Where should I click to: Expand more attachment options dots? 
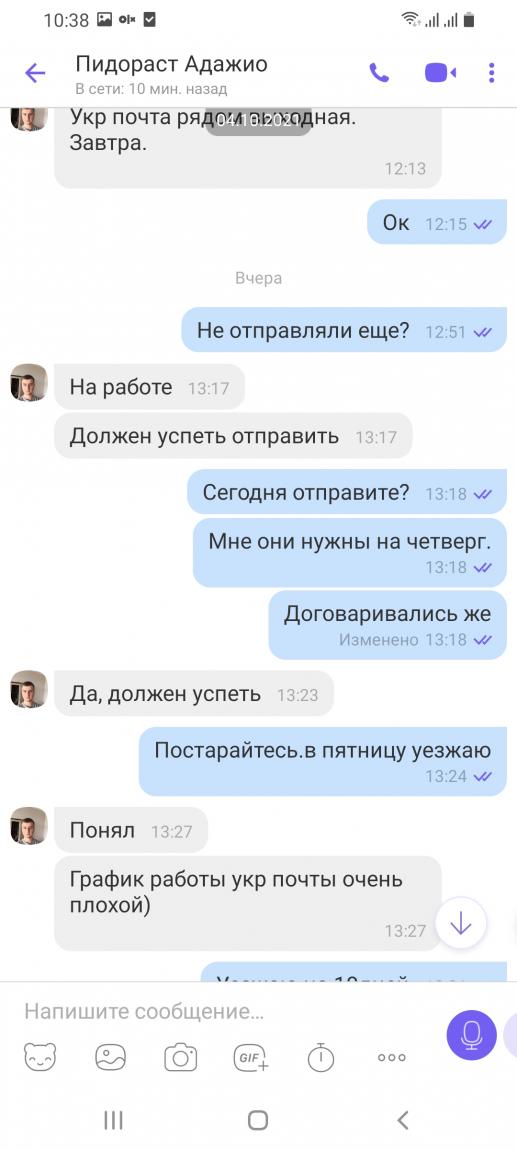pos(392,1057)
